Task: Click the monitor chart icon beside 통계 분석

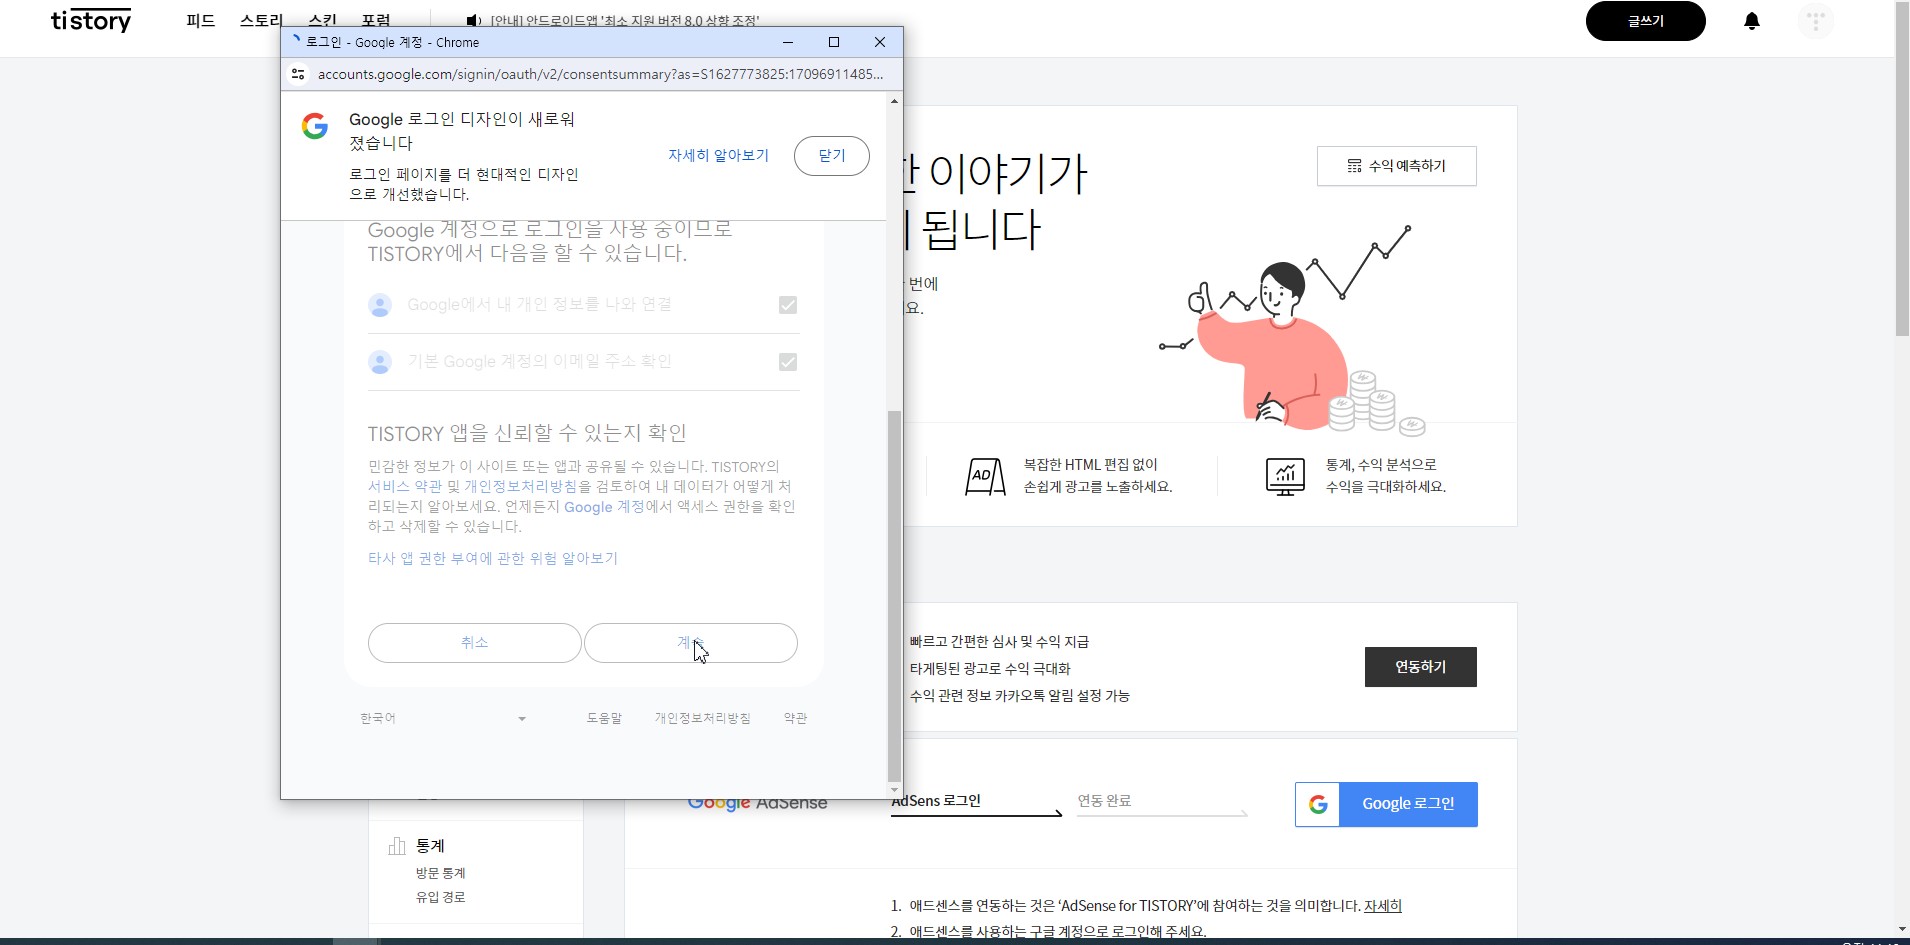Action: tap(1285, 476)
